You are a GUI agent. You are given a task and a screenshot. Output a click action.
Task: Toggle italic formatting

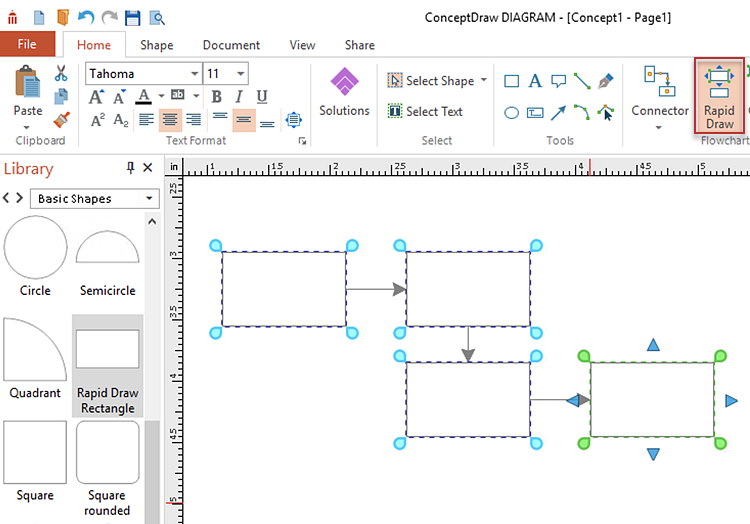(x=239, y=97)
